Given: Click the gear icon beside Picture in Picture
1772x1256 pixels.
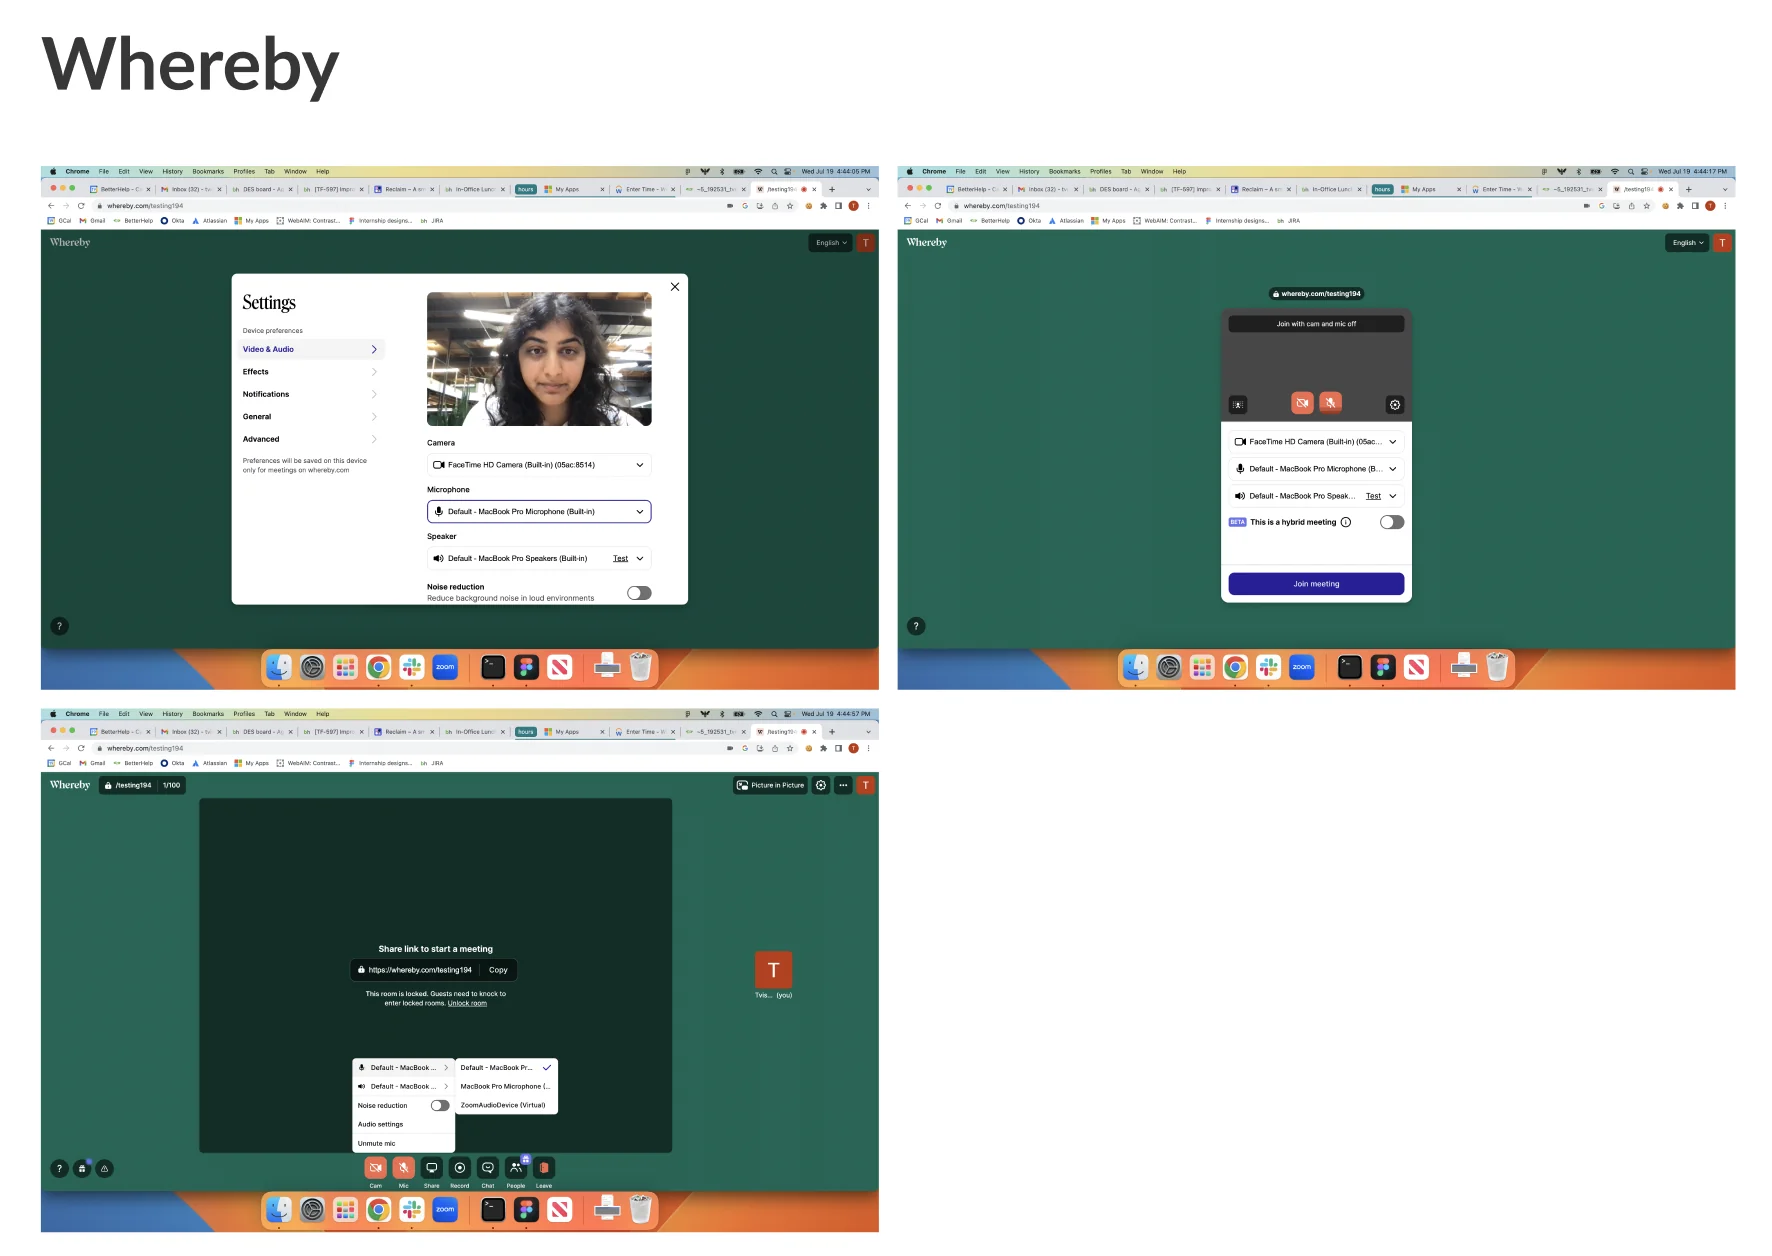Looking at the screenshot, I should click(x=821, y=785).
